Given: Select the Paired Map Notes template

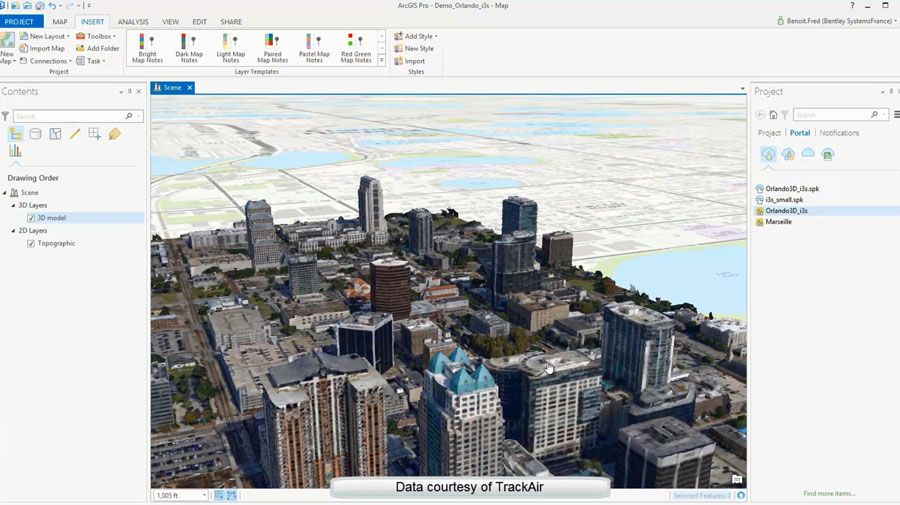Looking at the screenshot, I should (273, 48).
